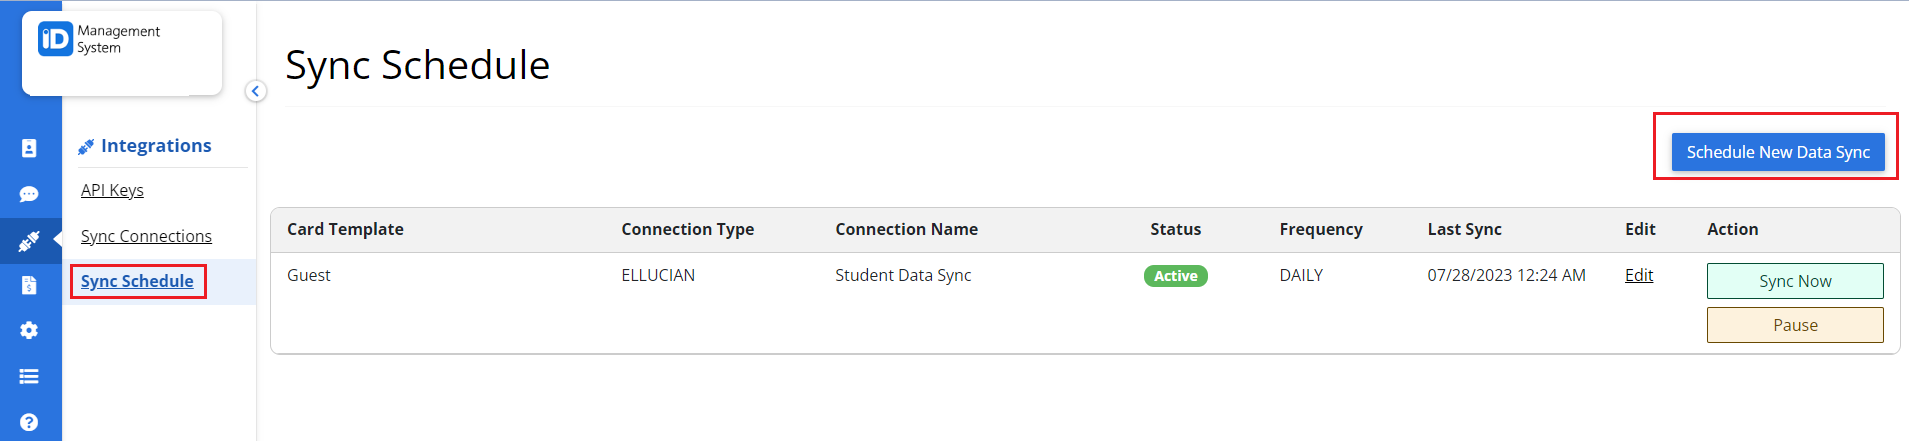Screen dimensions: 1909x441
Task: Go to Sync Connections
Action: tap(146, 236)
